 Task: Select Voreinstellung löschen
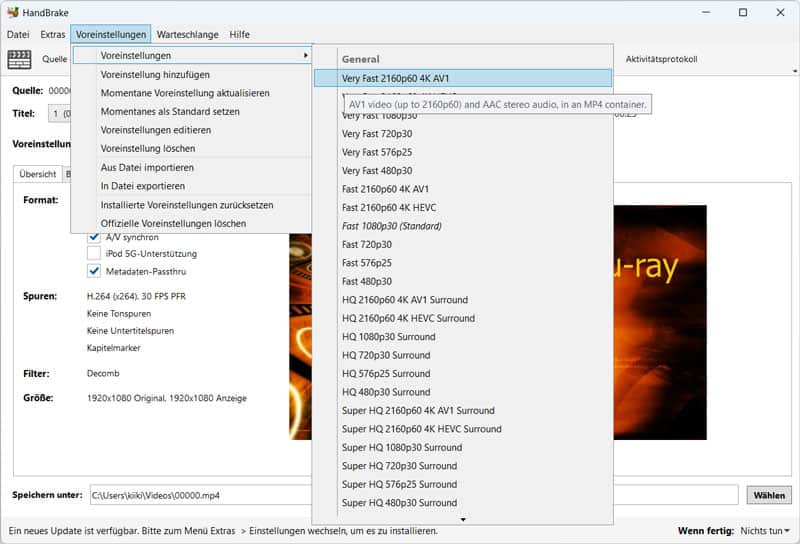point(192,149)
